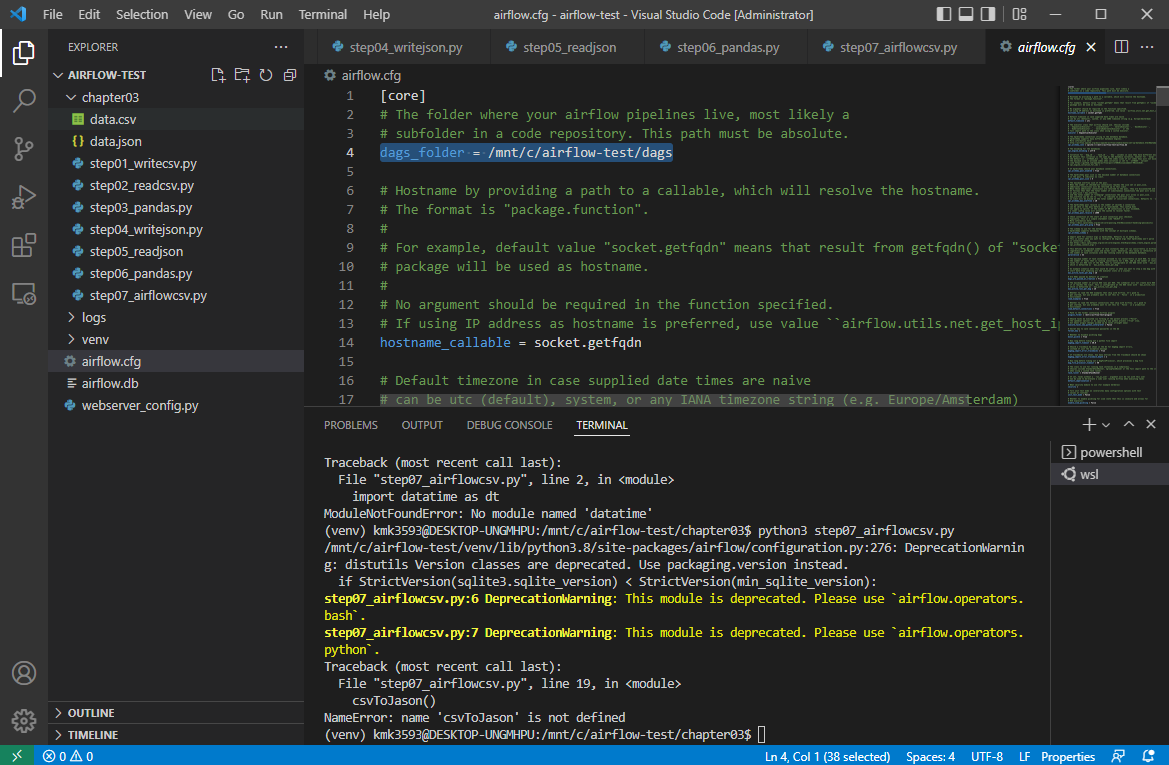This screenshot has height=765, width=1169.
Task: Change indentation via Spaces: 4 in status bar
Action: pyautogui.click(x=930, y=756)
